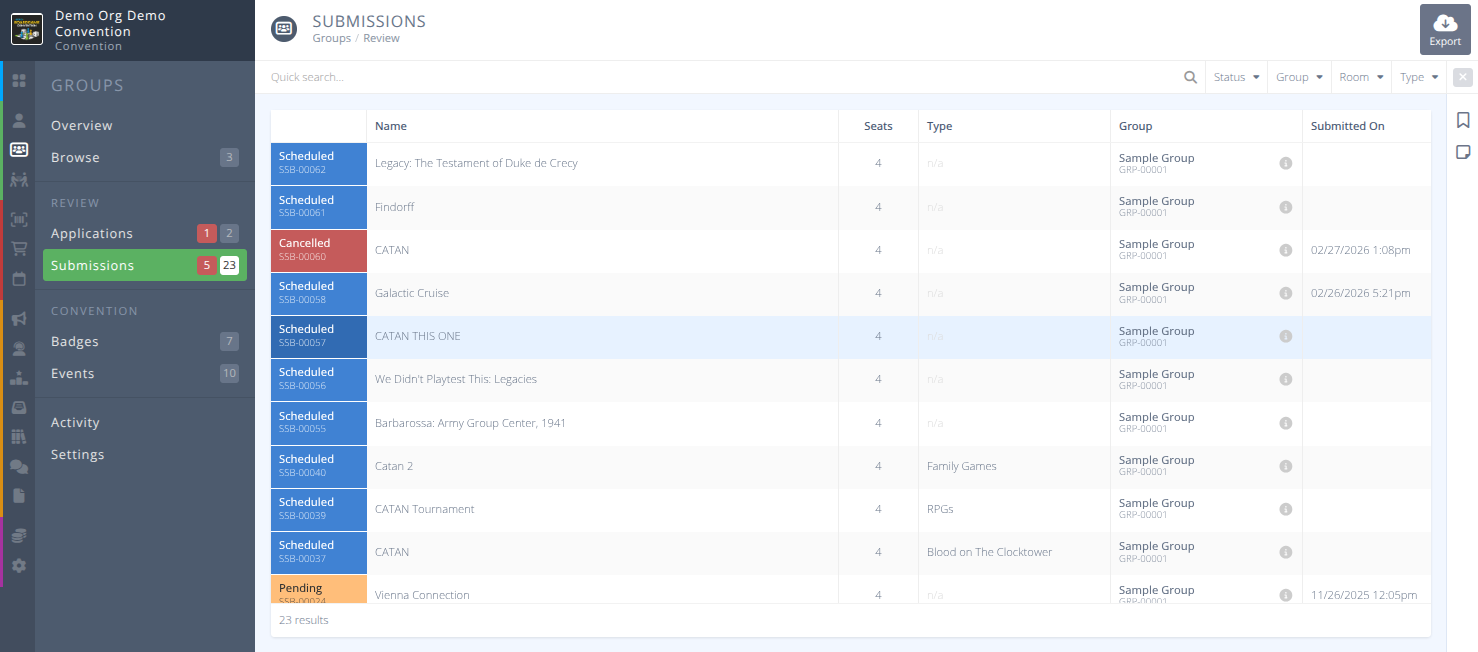Click the stacked coins finance icon
Viewport: 1478px width, 652px height.
(19, 536)
